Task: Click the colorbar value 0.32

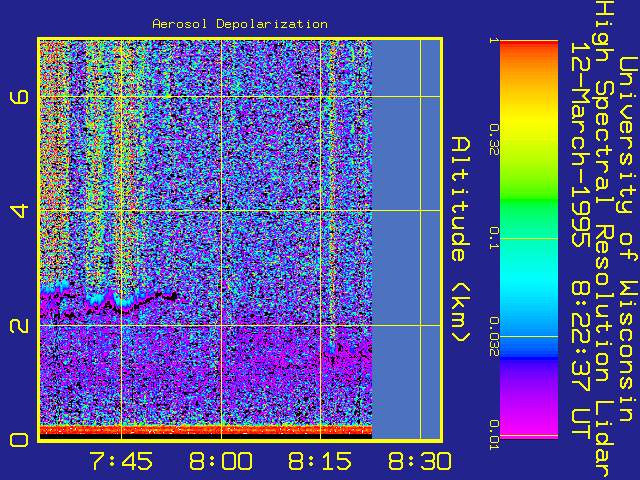Action: (493, 140)
